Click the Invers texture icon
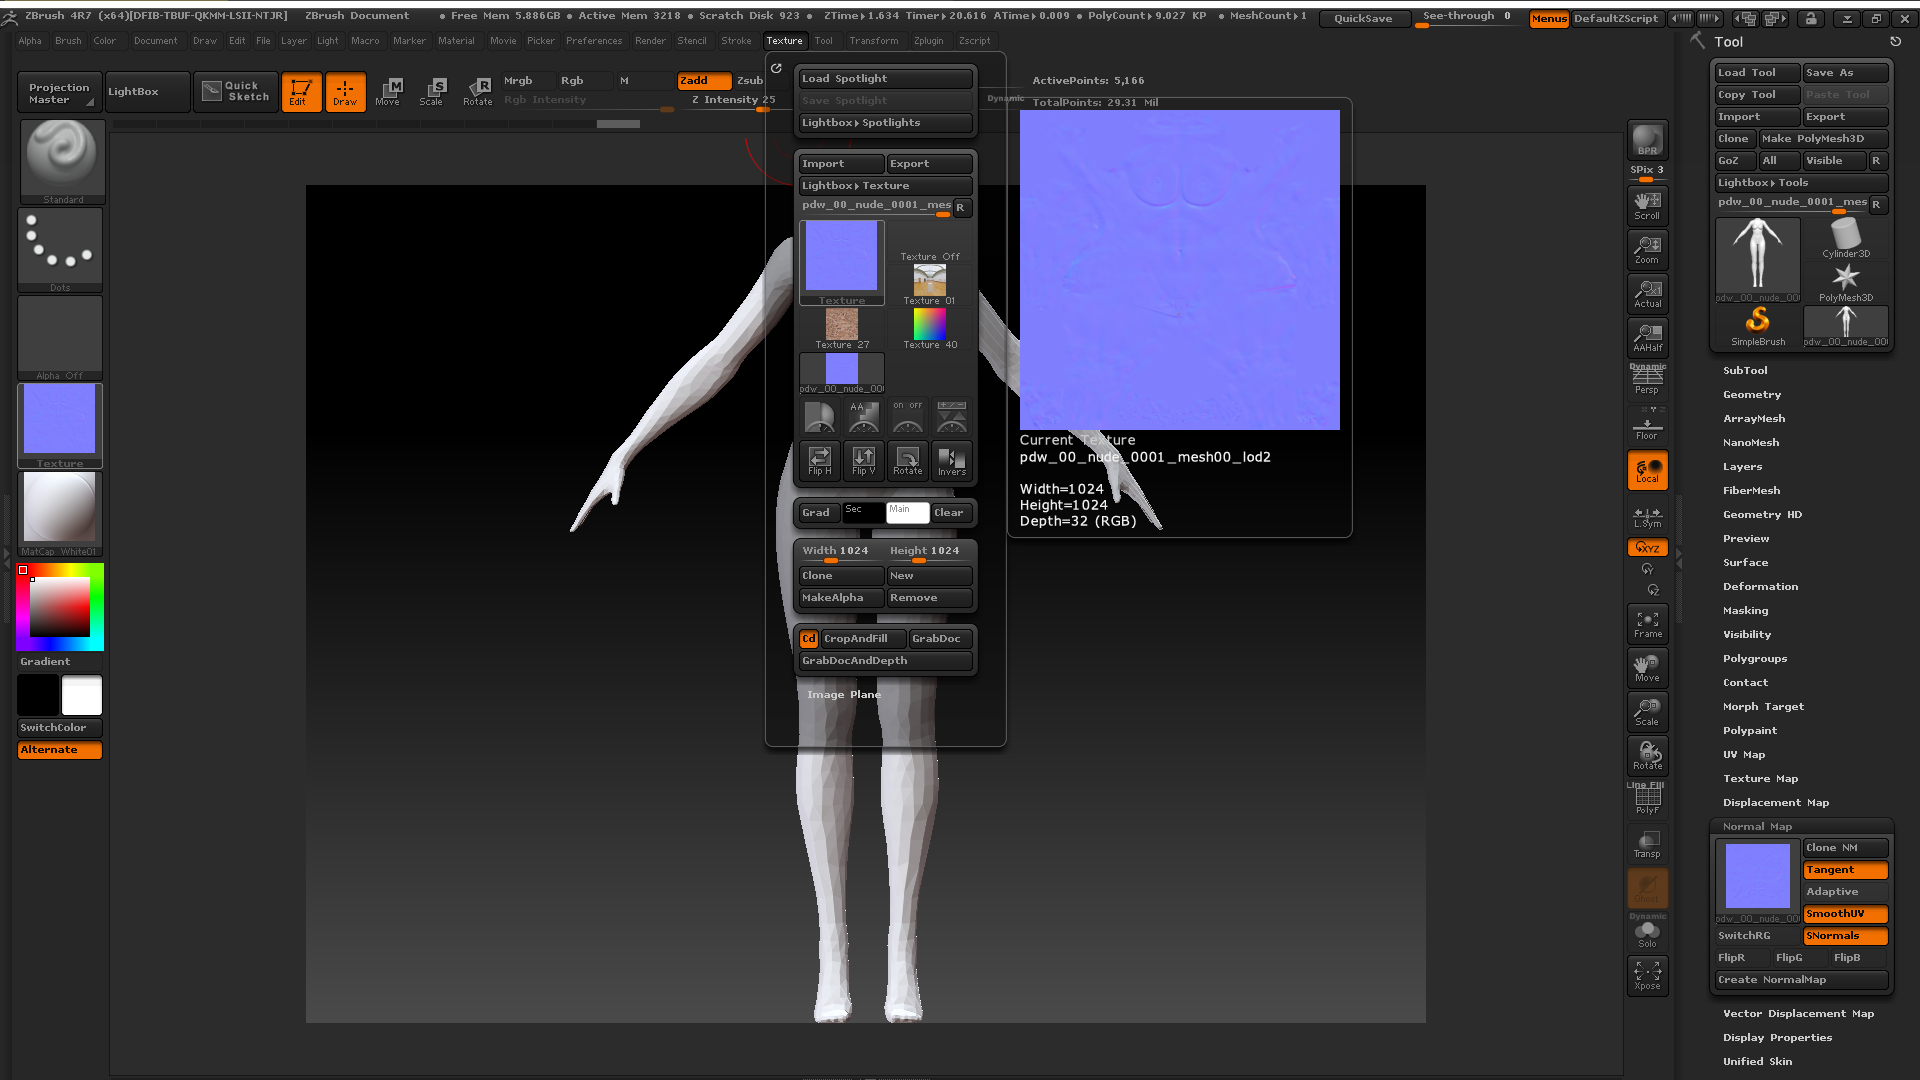Screen dimensions: 1920x1080 (951, 460)
